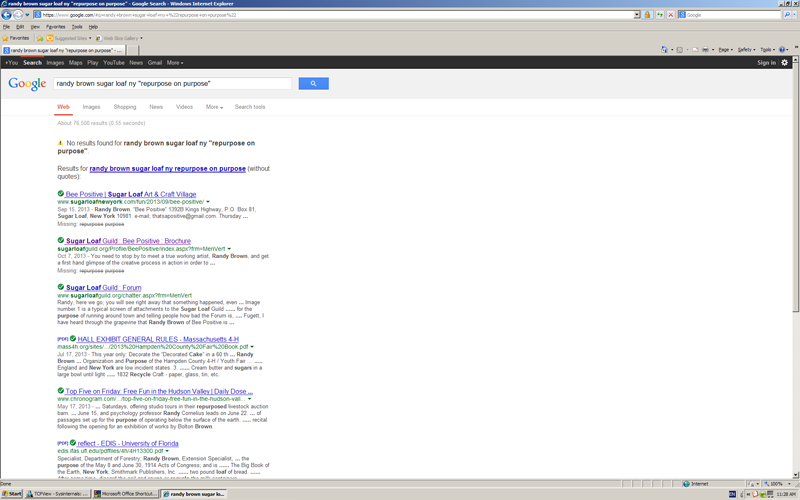Open recent pages dropdown beside Forward arrow
Screen dimensions: 800x500
click(27, 15)
